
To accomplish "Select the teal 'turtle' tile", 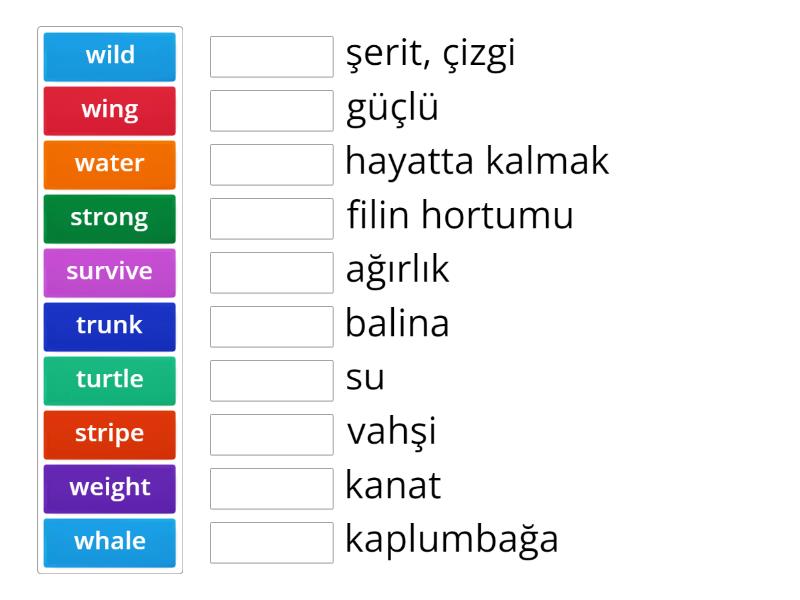I will coord(110,380).
